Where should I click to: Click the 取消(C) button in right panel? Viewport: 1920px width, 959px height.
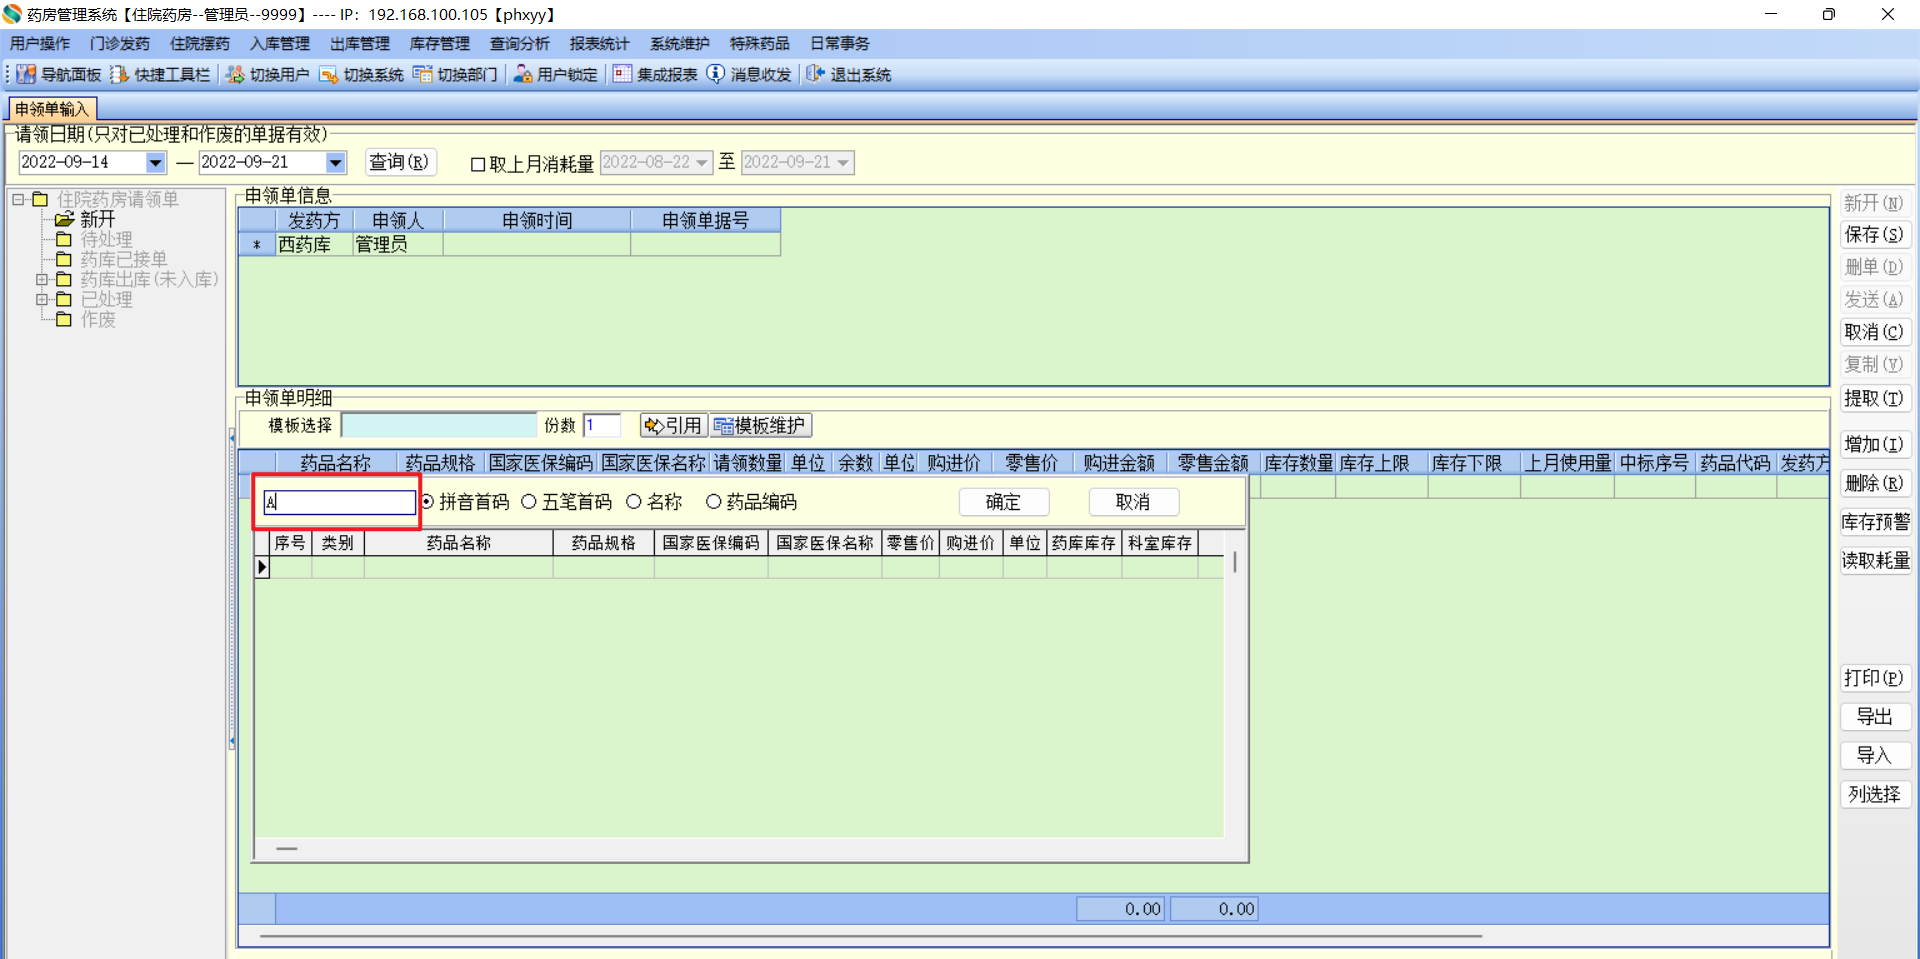(1875, 332)
